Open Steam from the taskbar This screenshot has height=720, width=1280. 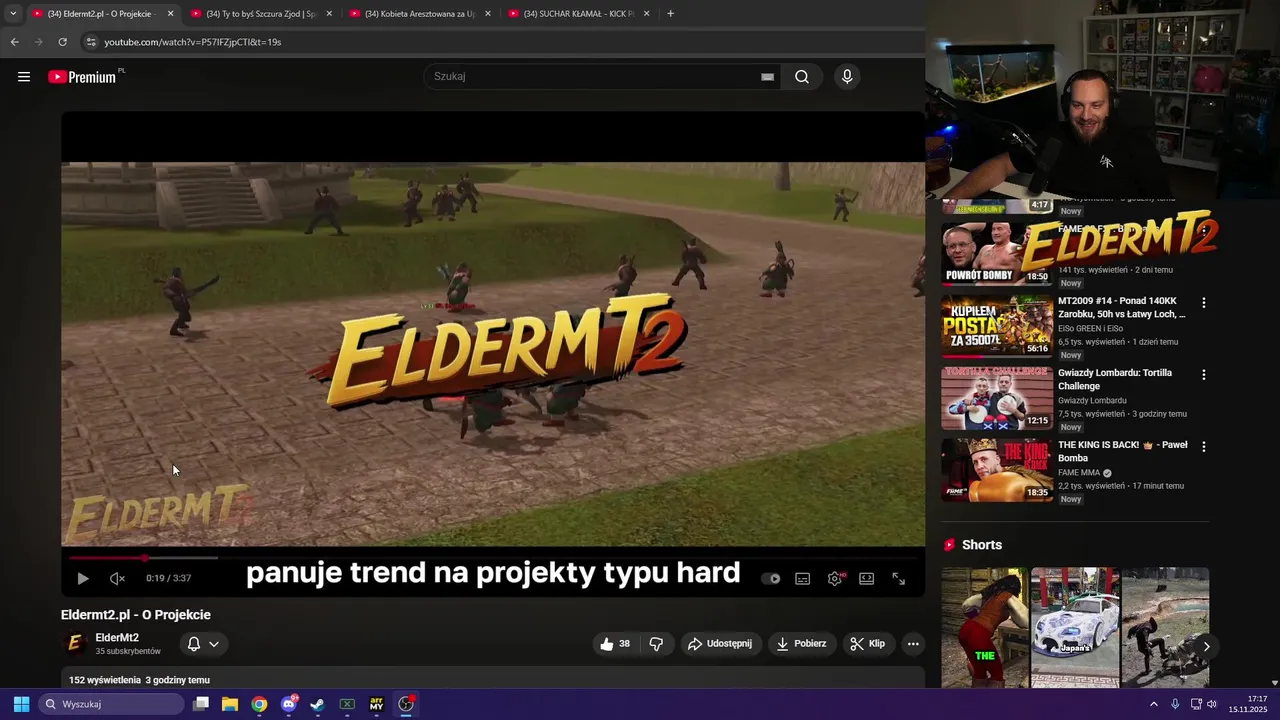point(318,704)
